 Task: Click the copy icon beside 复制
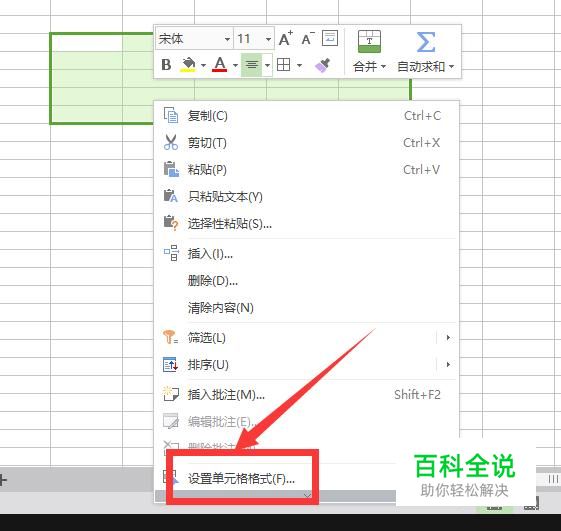click(171, 115)
